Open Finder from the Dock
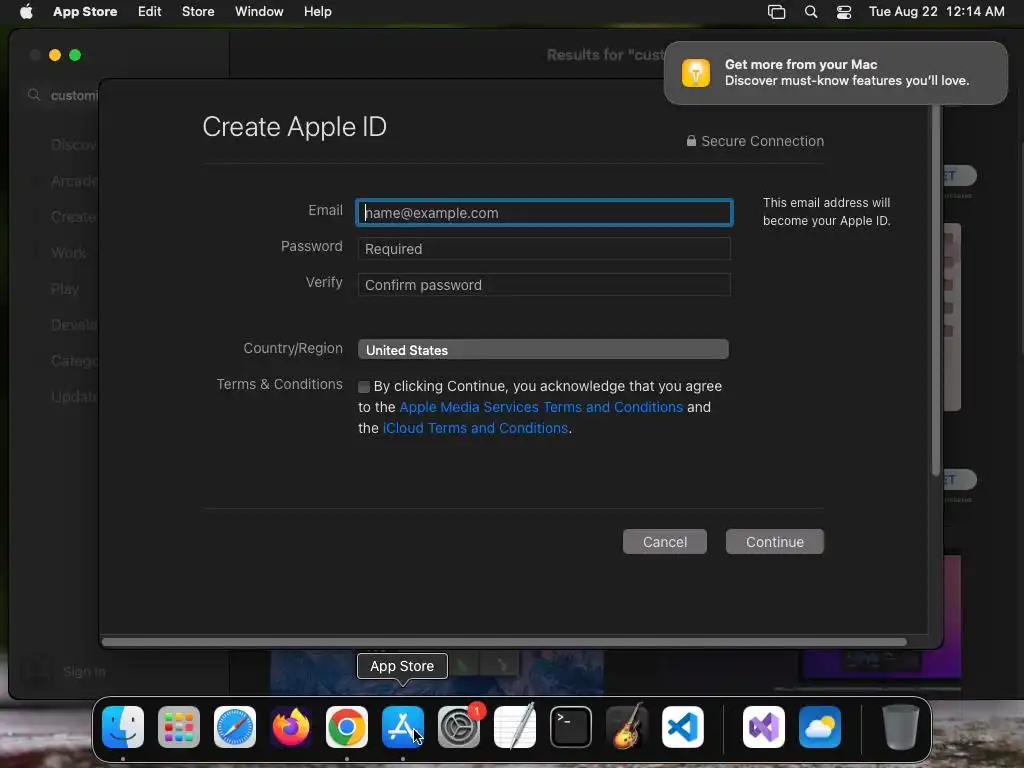The image size is (1024, 768). coord(123,727)
